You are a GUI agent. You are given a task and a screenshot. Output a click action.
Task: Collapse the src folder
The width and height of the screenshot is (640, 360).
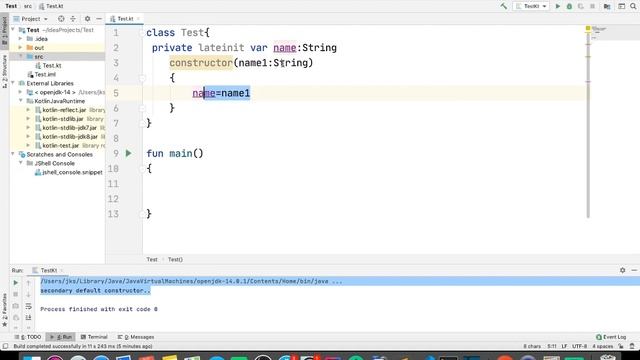pos(20,56)
